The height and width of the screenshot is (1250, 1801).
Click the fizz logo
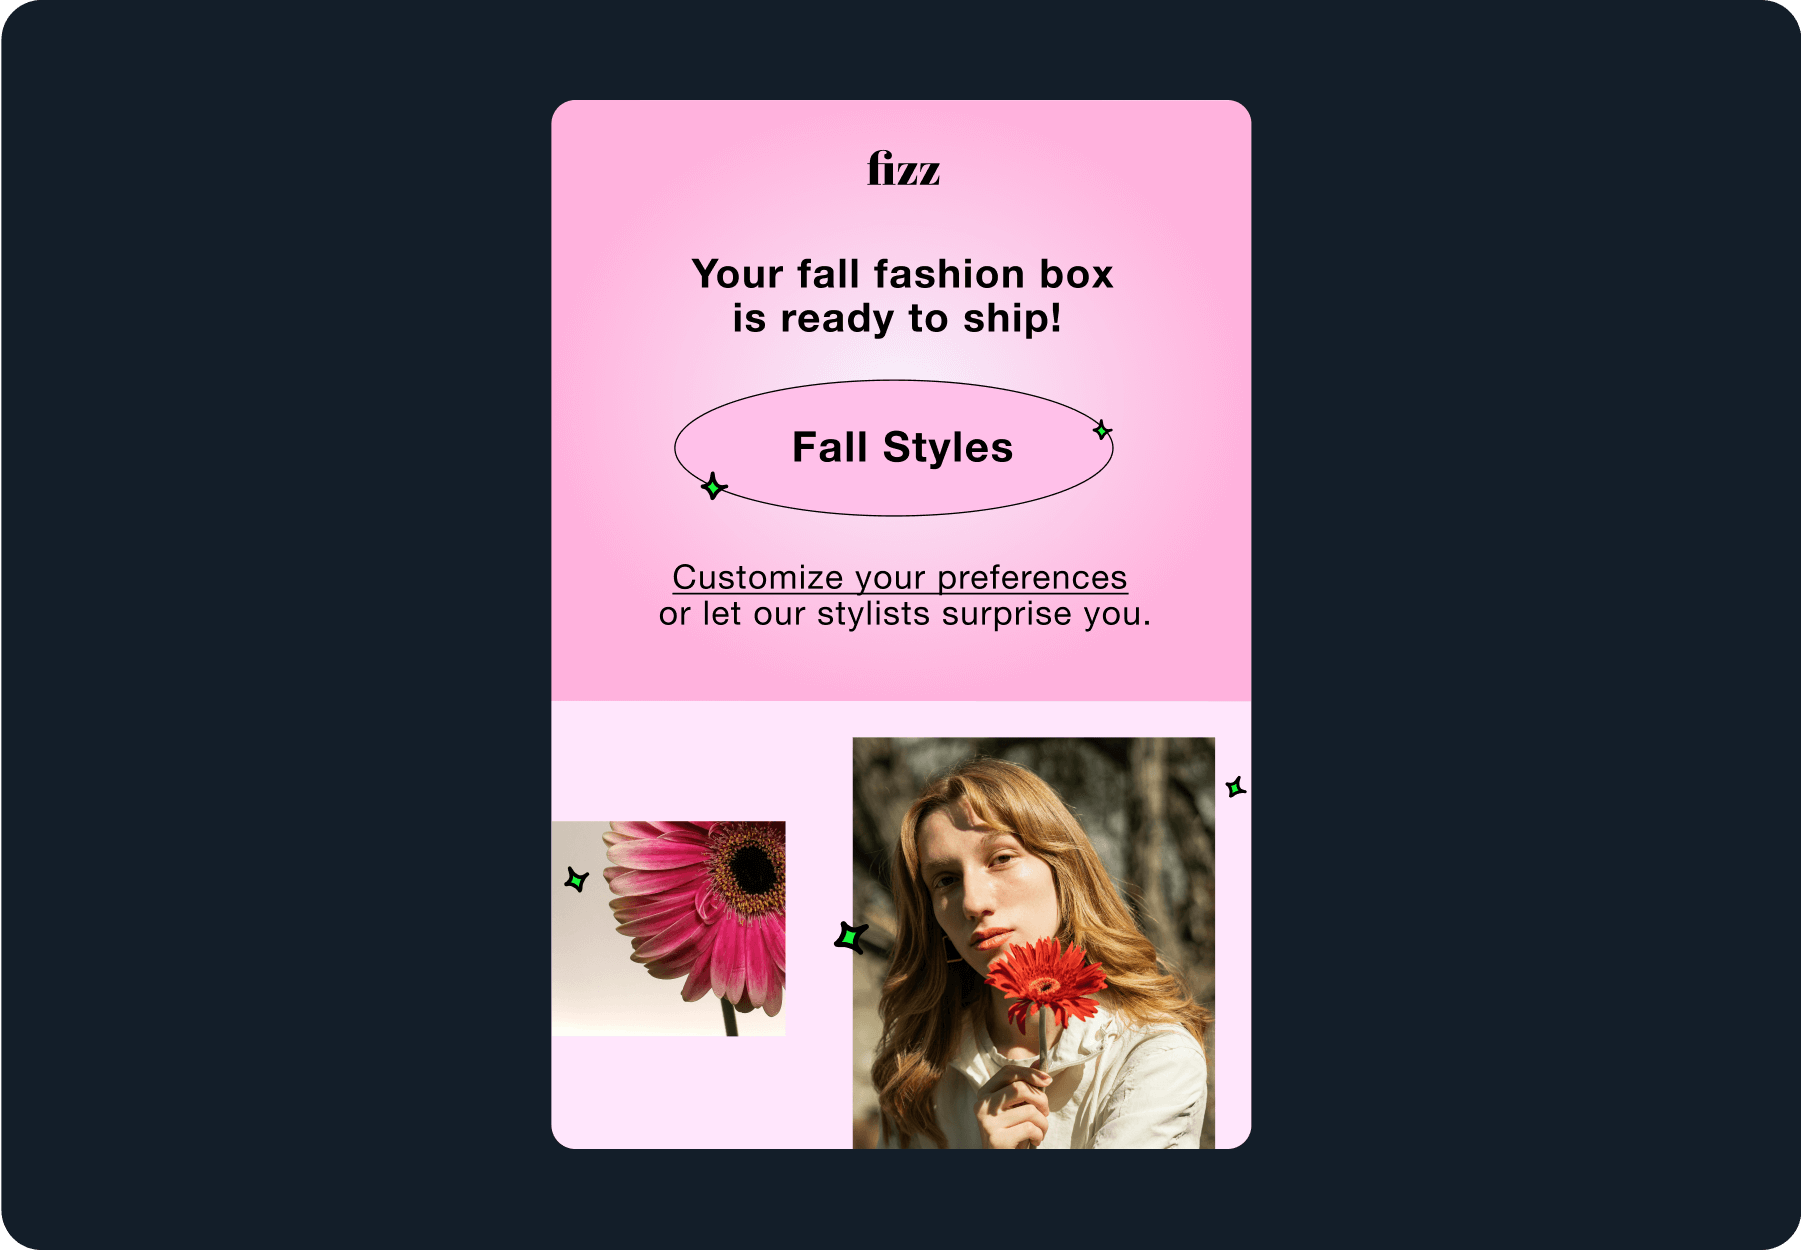(903, 169)
